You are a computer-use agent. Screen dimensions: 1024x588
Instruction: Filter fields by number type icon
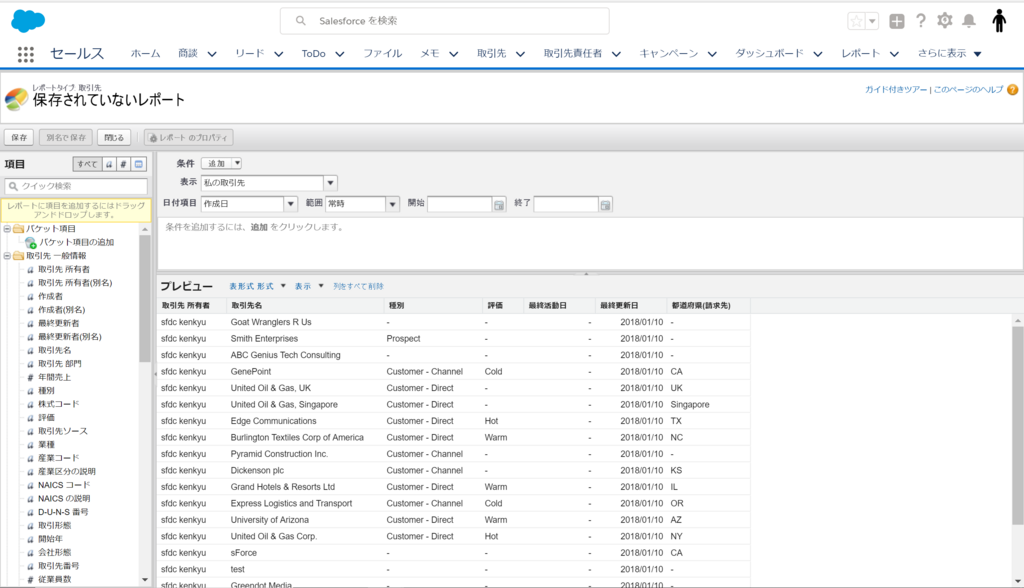(x=123, y=164)
